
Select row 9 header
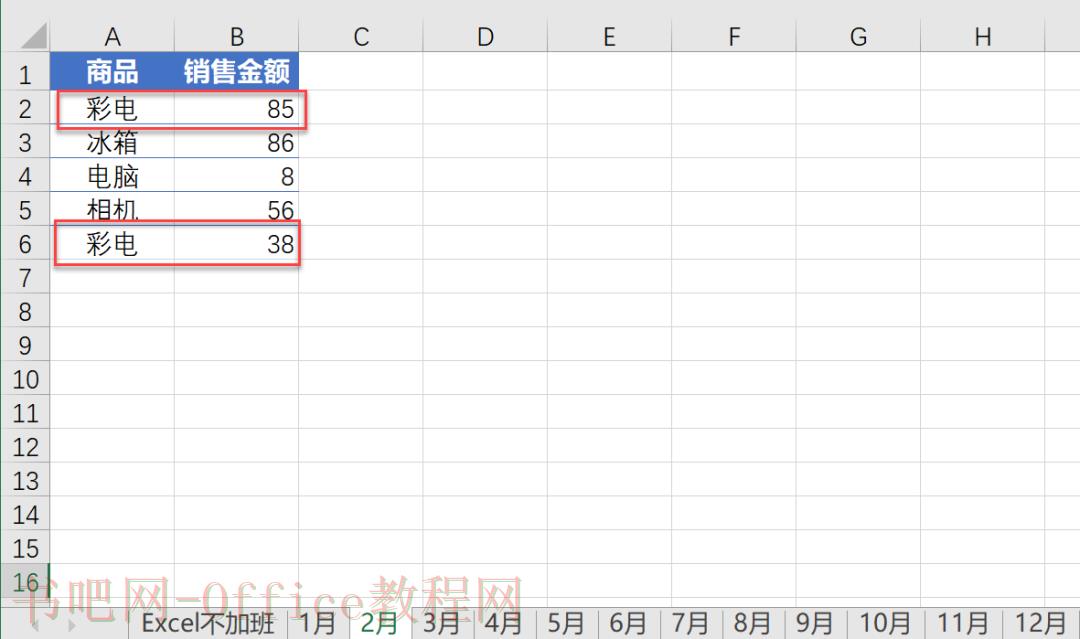click(x=25, y=344)
